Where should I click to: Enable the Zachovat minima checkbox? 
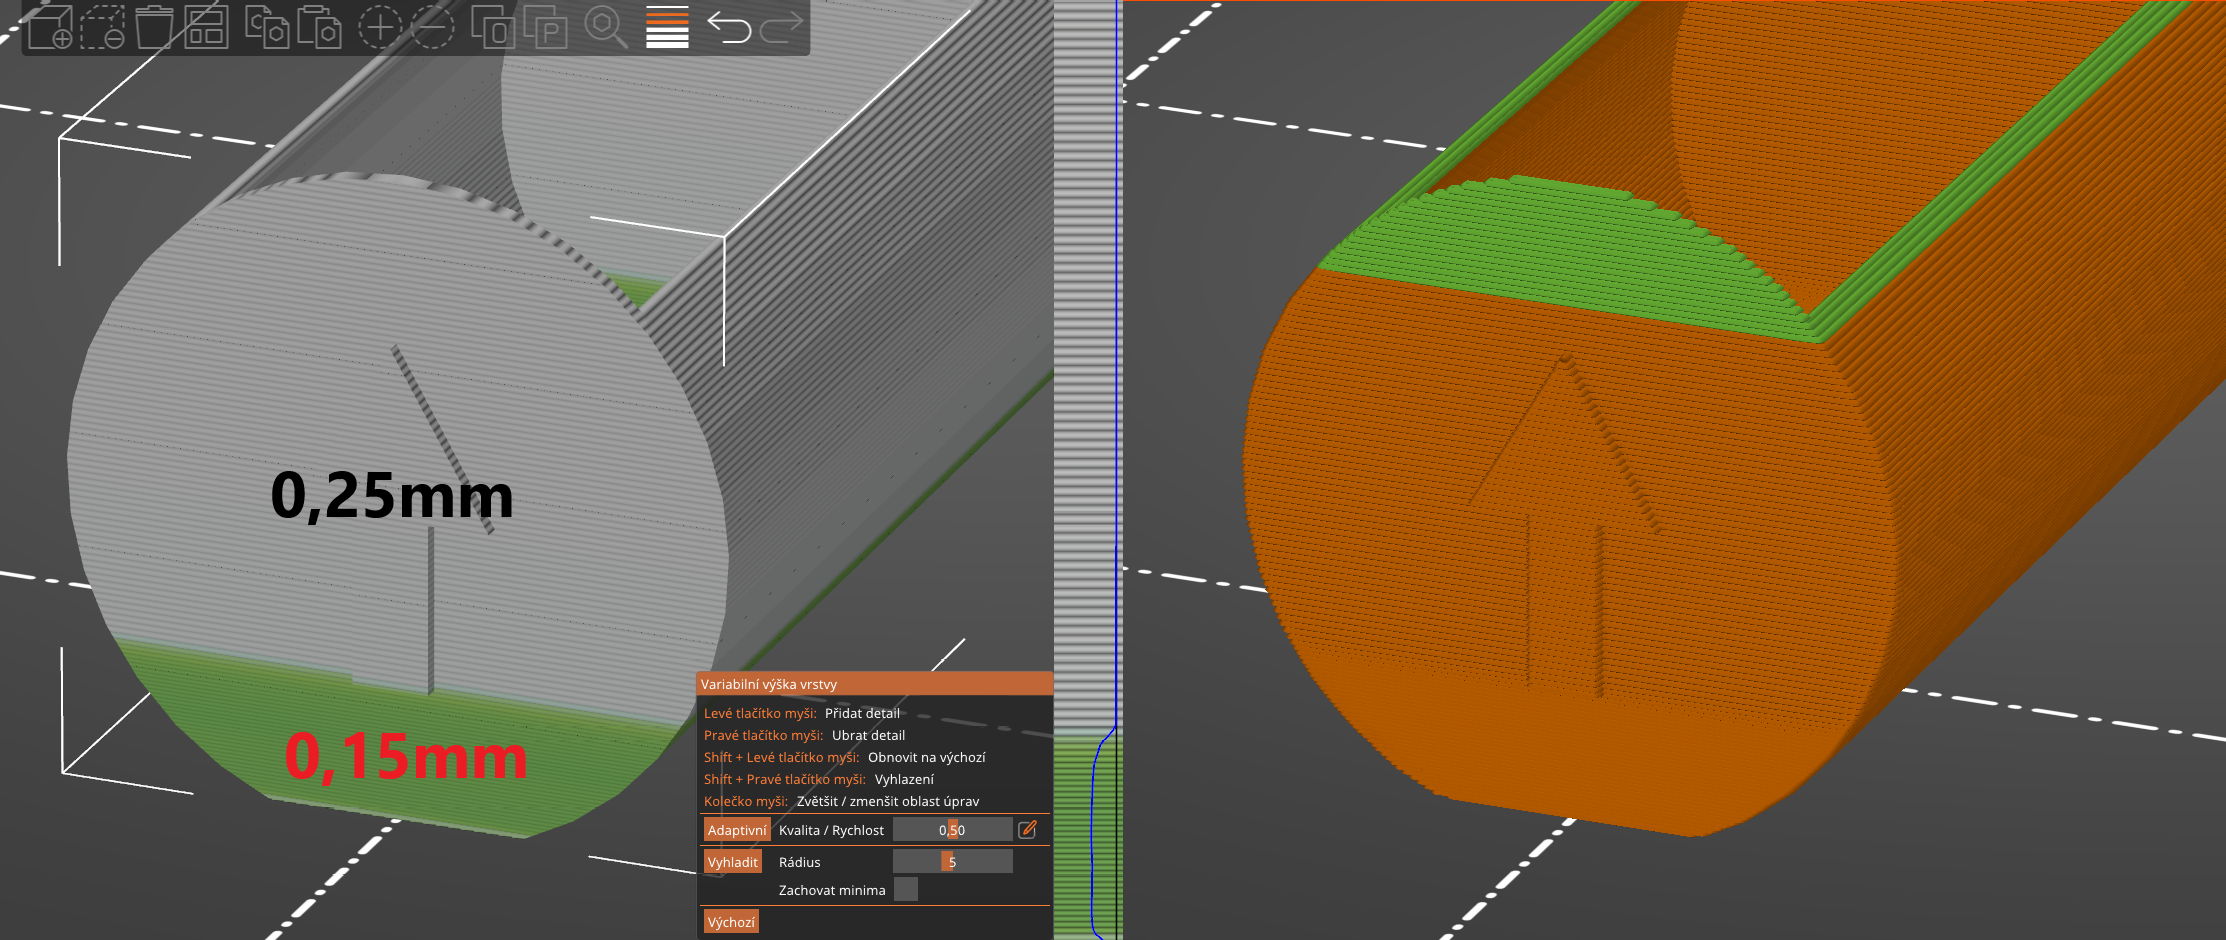pos(906,889)
